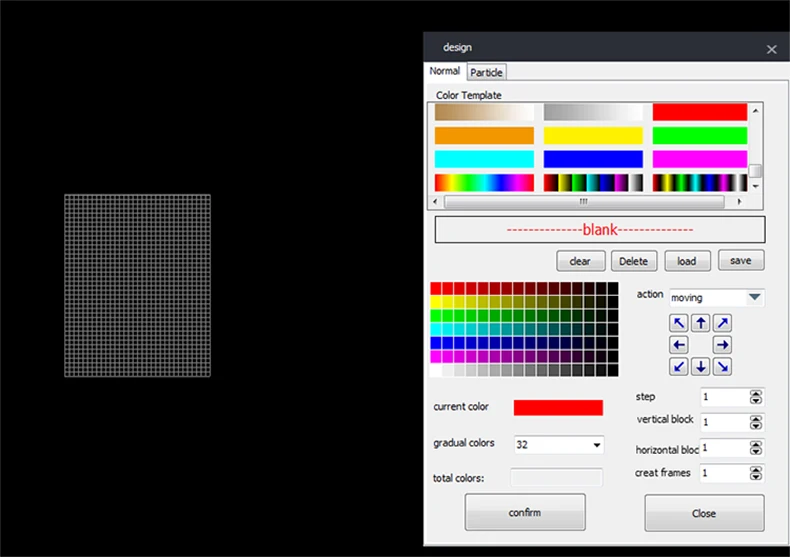This screenshot has width=790, height=557.
Task: Select the smooth rainbow gradient template
Action: point(484,183)
